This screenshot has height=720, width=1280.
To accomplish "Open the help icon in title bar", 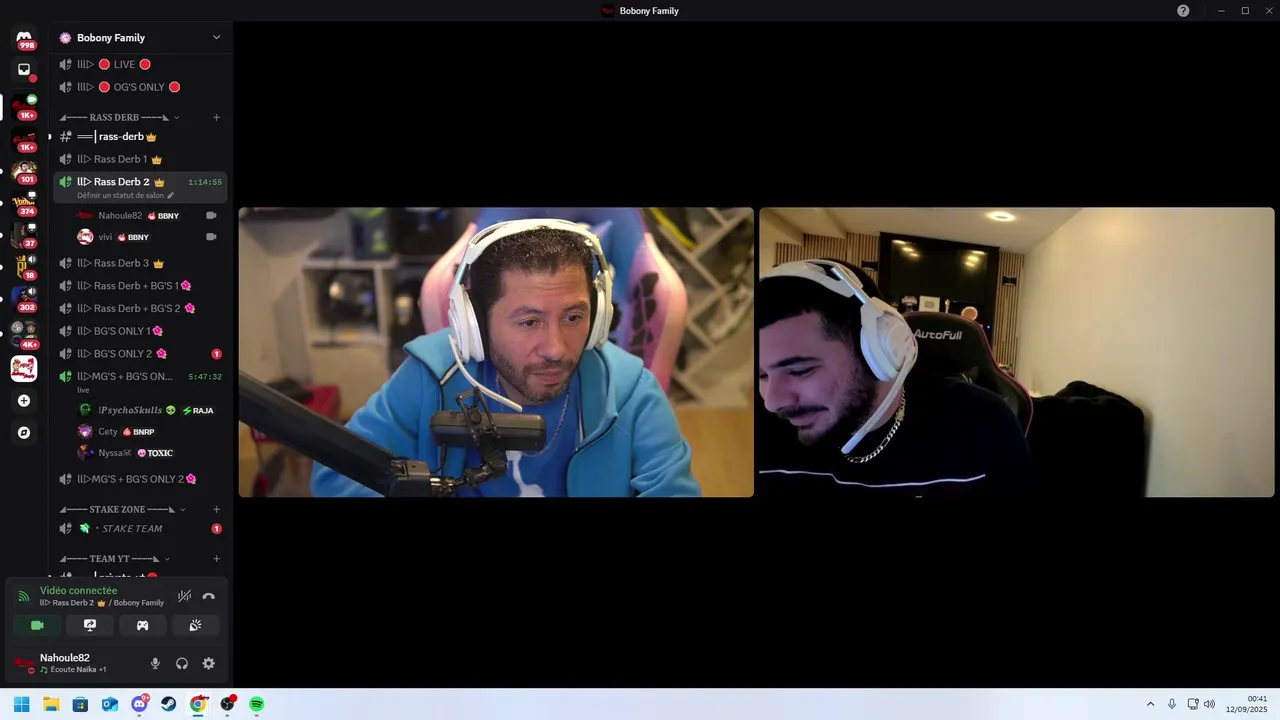I will (x=1183, y=11).
